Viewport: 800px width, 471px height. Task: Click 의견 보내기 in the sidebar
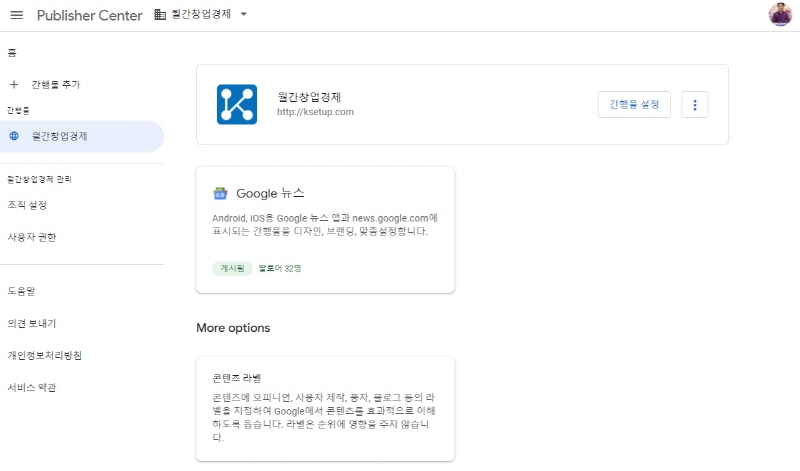32,323
